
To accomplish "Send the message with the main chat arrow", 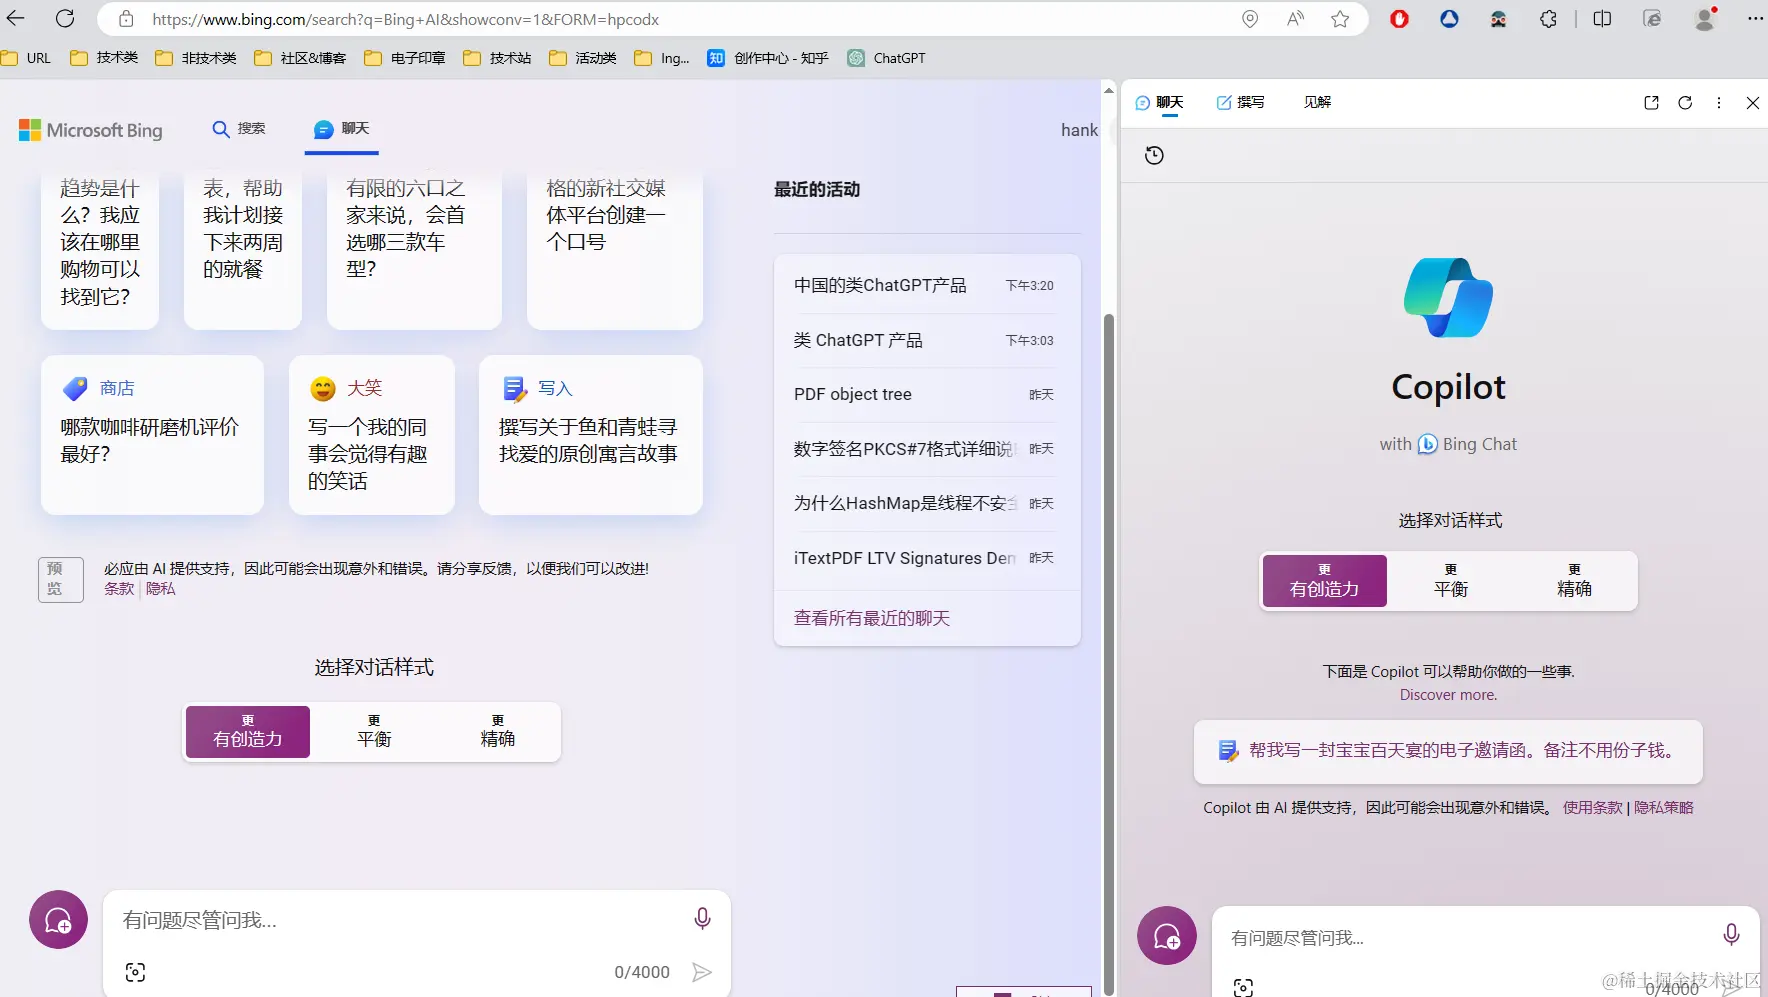I will 702,972.
